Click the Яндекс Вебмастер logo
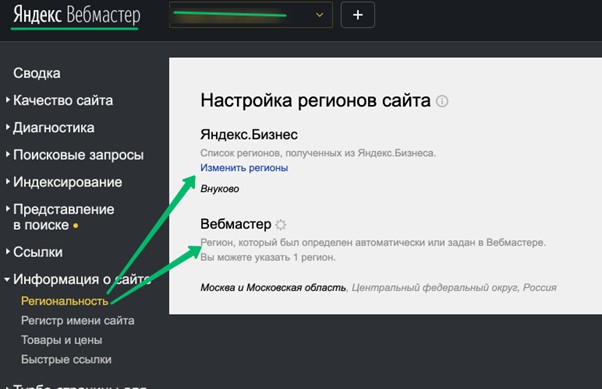 77,15
